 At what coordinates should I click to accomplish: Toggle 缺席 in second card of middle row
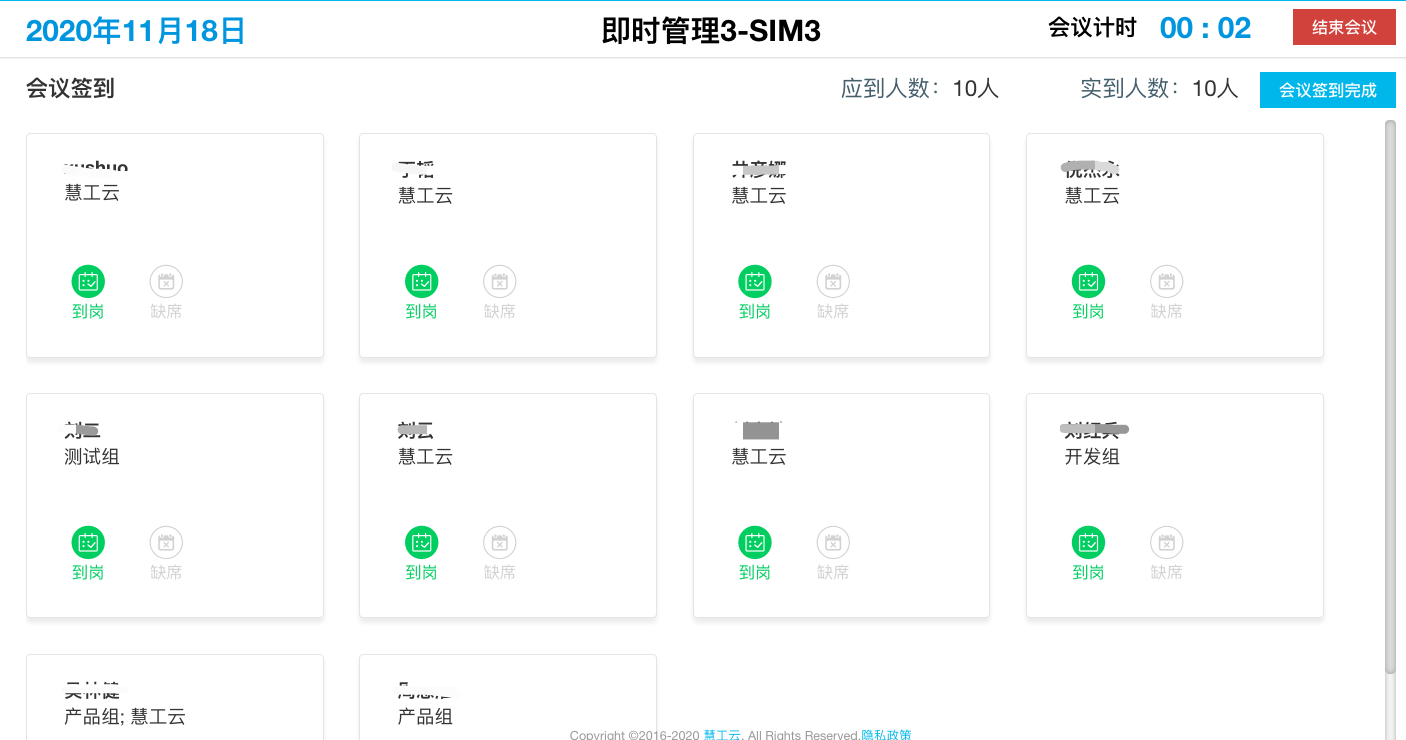point(499,543)
